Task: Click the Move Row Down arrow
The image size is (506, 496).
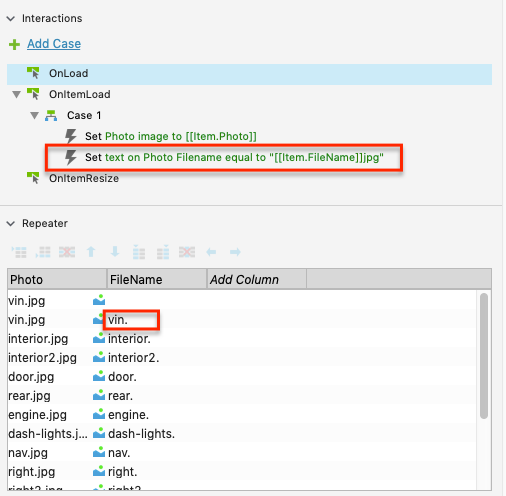Action: coord(115,252)
